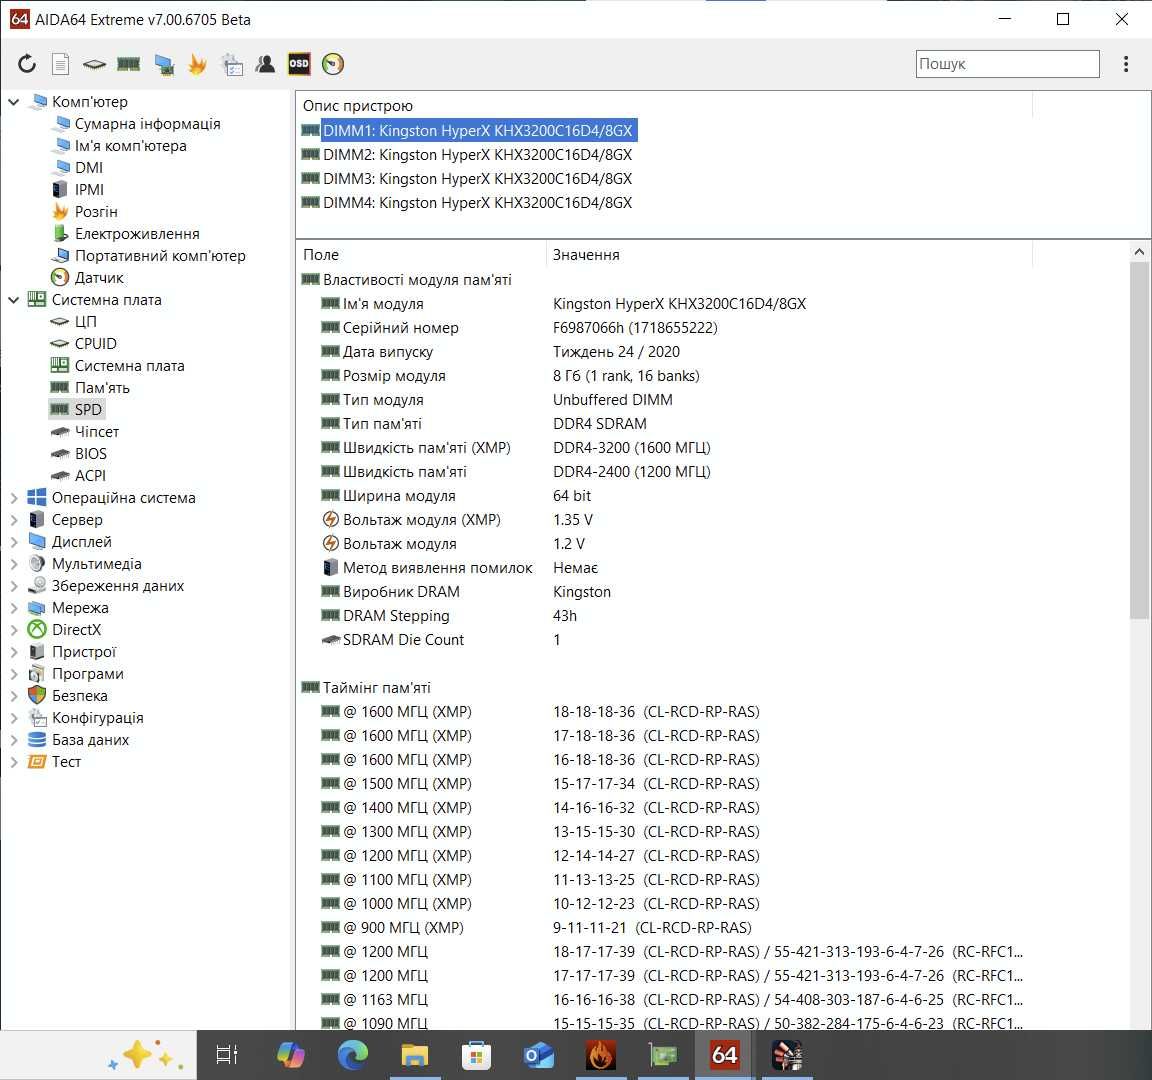Select Портативний комп'ютер tree item
The height and width of the screenshot is (1080, 1152).
[x=160, y=256]
